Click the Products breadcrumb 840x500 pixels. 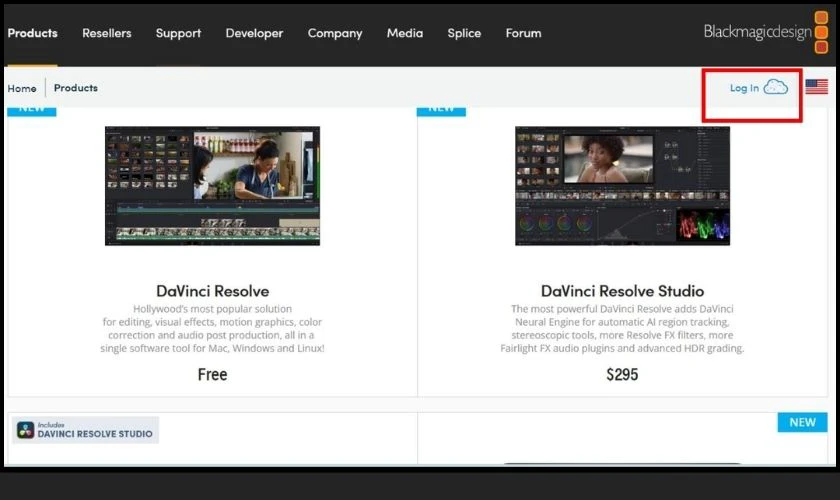tap(76, 88)
